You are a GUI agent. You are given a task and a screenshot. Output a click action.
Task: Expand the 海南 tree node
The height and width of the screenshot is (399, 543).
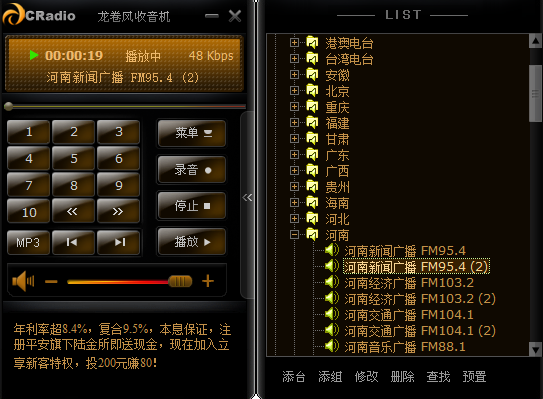point(294,203)
